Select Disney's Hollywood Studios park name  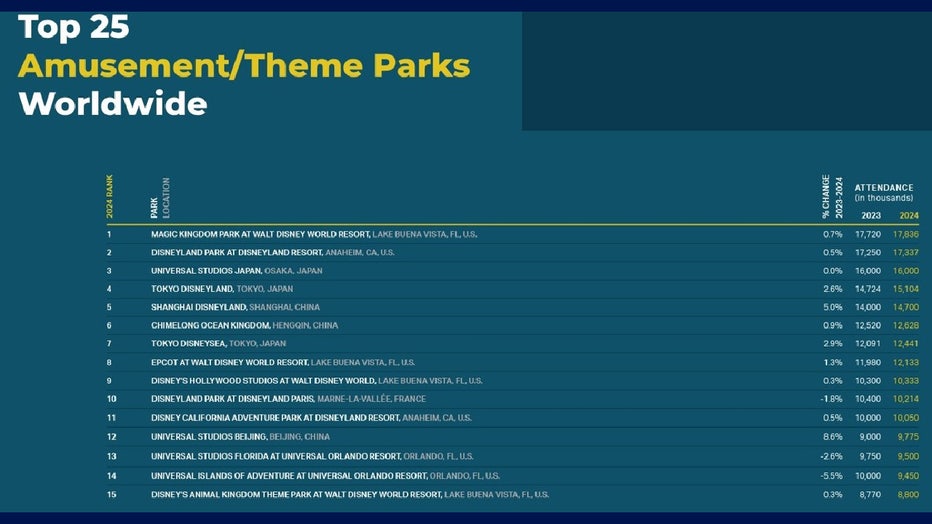(263, 381)
